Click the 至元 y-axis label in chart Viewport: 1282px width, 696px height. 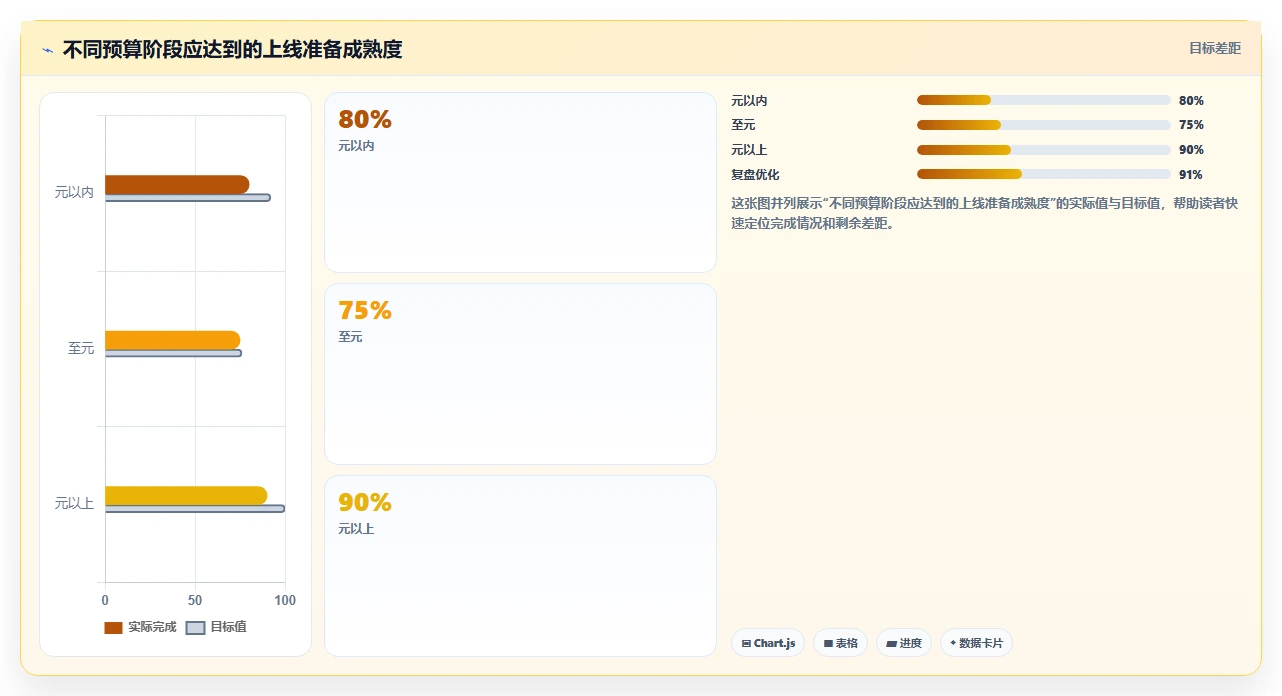81,348
